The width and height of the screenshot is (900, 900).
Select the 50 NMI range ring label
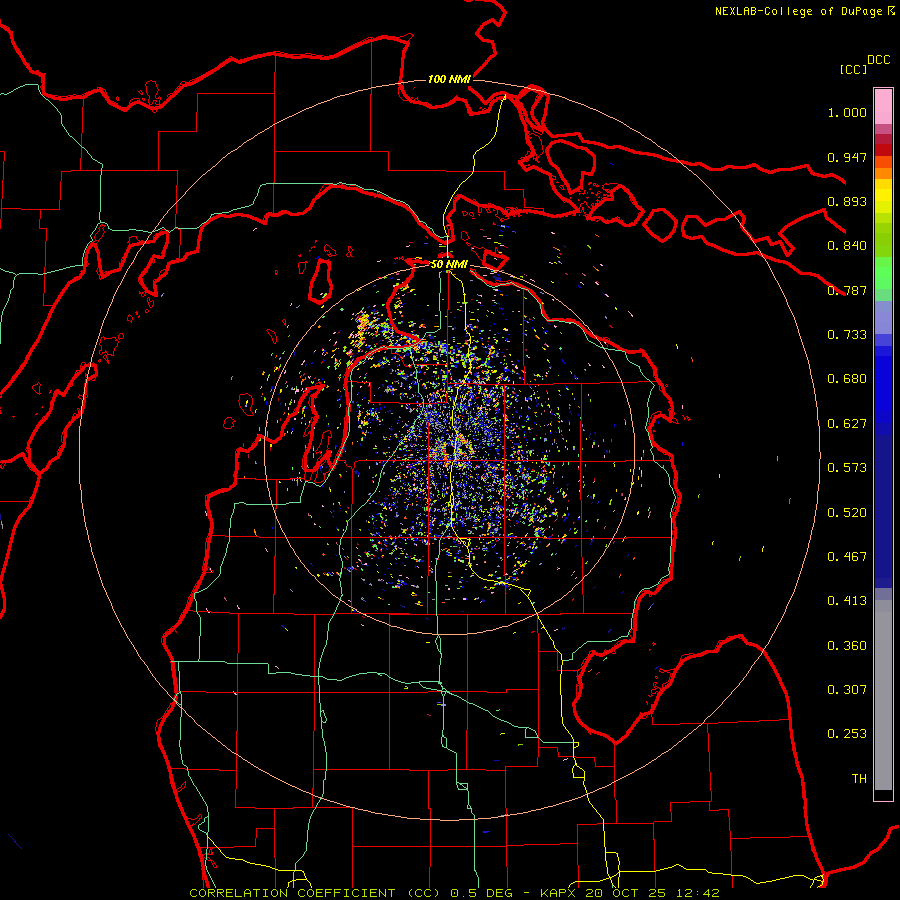449,265
